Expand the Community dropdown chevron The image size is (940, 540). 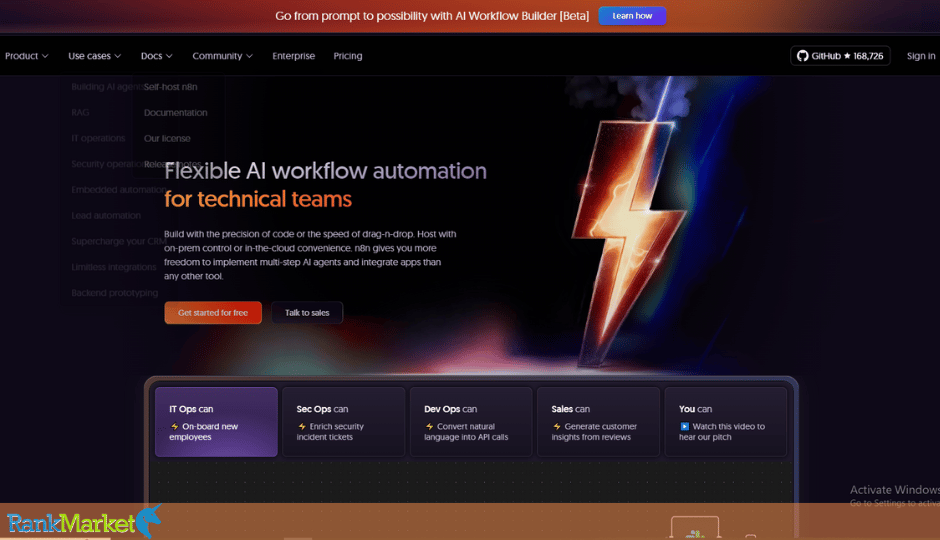(249, 56)
